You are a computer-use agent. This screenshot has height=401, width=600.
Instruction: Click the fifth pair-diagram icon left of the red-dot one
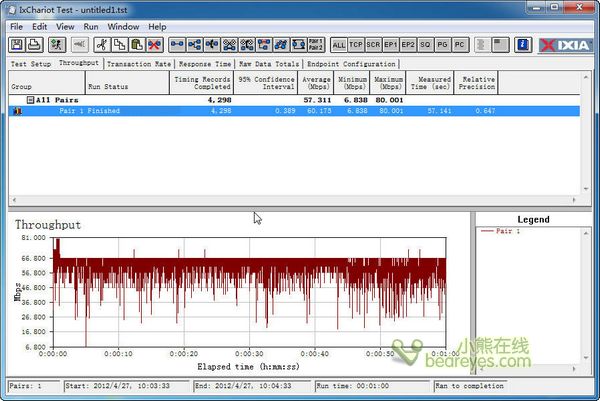[247, 45]
